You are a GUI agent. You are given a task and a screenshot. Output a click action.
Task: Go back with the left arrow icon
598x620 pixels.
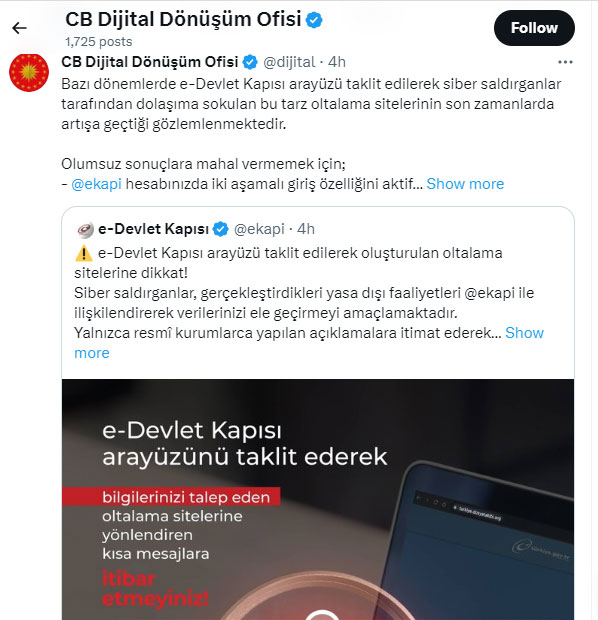click(19, 28)
